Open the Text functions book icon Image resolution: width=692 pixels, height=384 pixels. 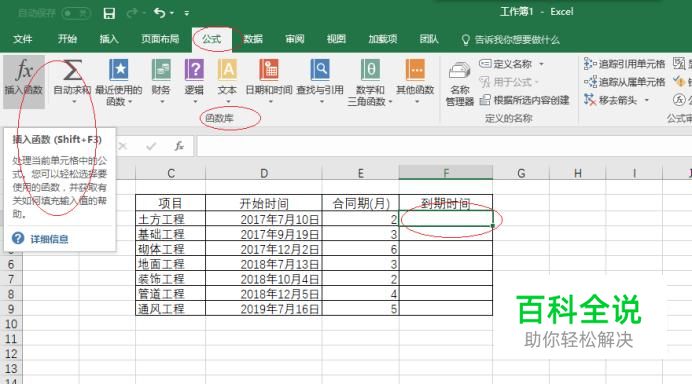click(227, 71)
